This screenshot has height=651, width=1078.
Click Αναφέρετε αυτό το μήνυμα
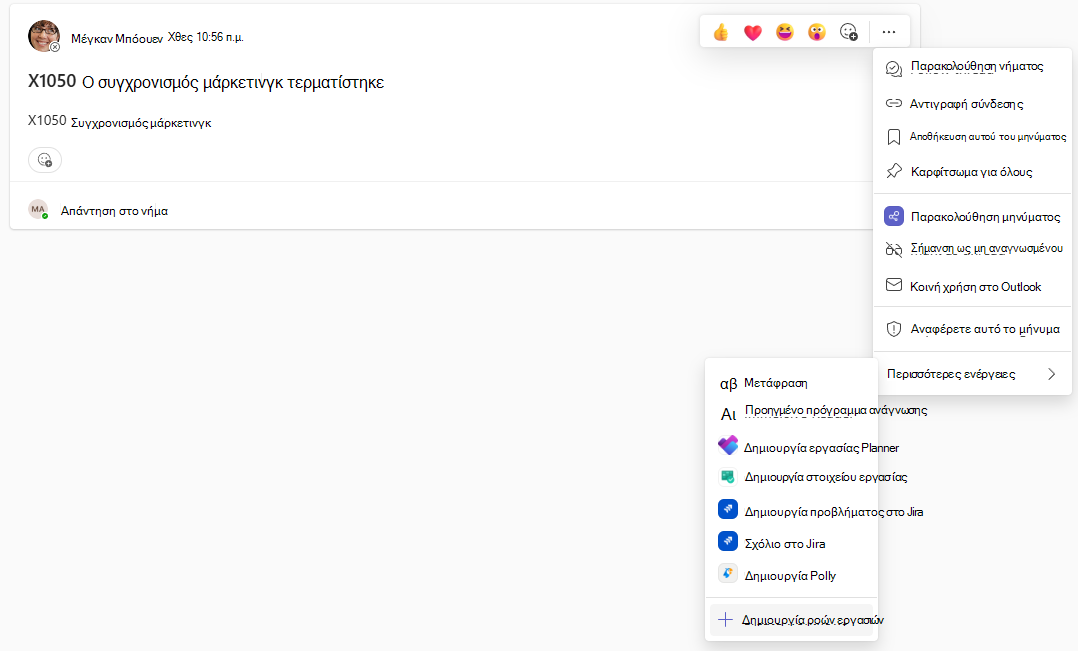(x=972, y=329)
